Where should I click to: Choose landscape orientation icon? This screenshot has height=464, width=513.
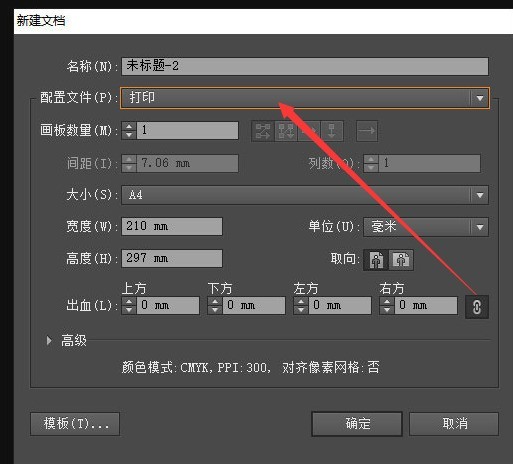401,260
